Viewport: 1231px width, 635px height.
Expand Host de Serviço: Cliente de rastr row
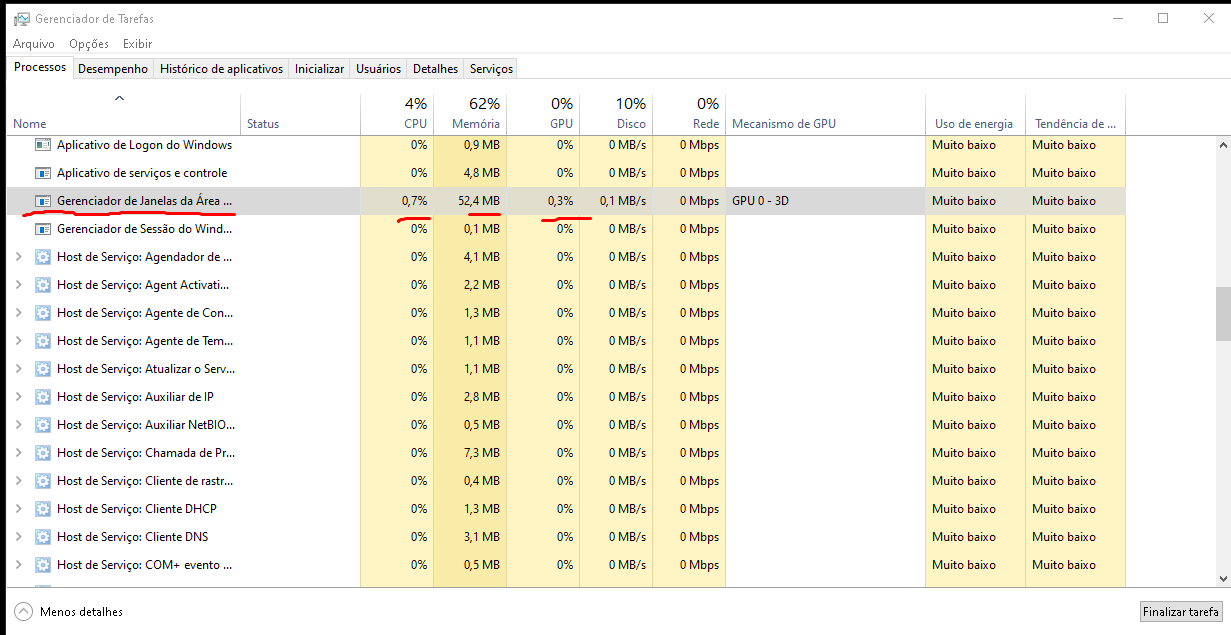(19, 481)
